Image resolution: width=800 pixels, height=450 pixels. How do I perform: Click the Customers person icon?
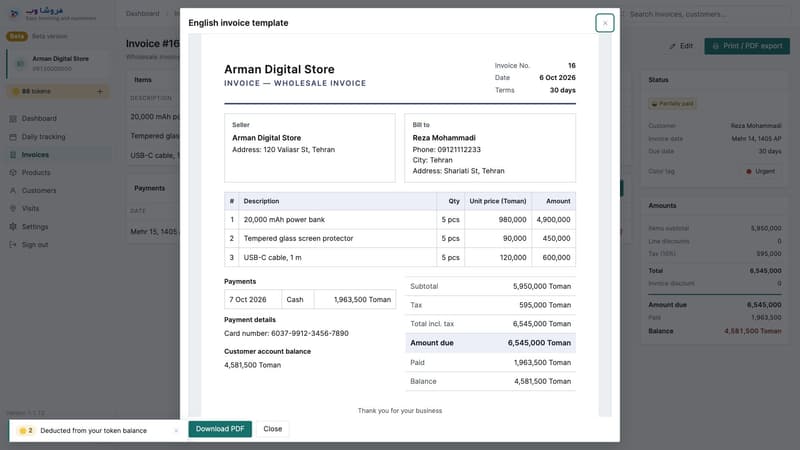pos(13,190)
